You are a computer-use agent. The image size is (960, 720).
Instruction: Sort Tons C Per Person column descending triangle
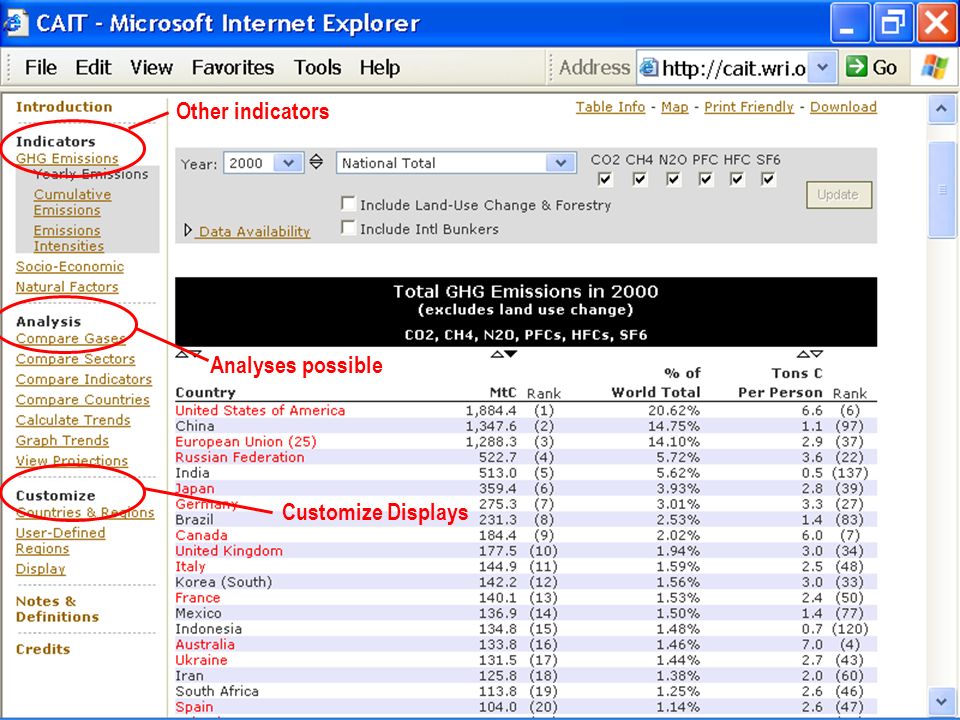pos(817,354)
